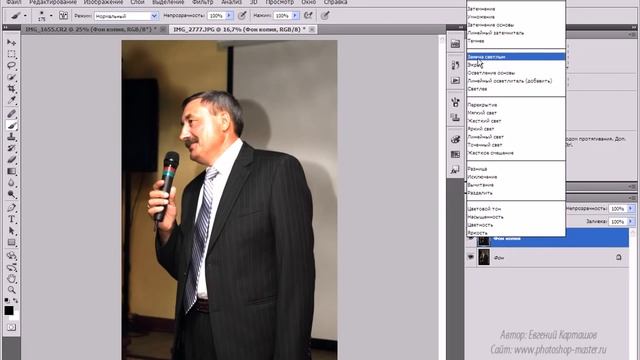Switch to IMG_1655.CR2 document tab
Screen dimensions: 640x360
90,29
